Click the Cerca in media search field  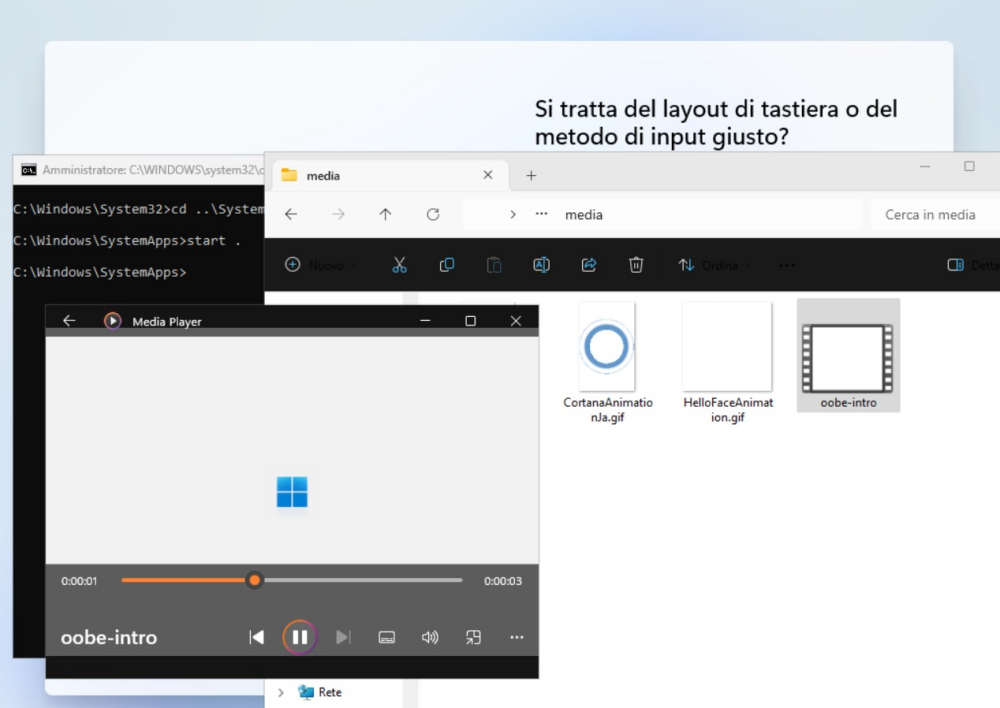(935, 215)
